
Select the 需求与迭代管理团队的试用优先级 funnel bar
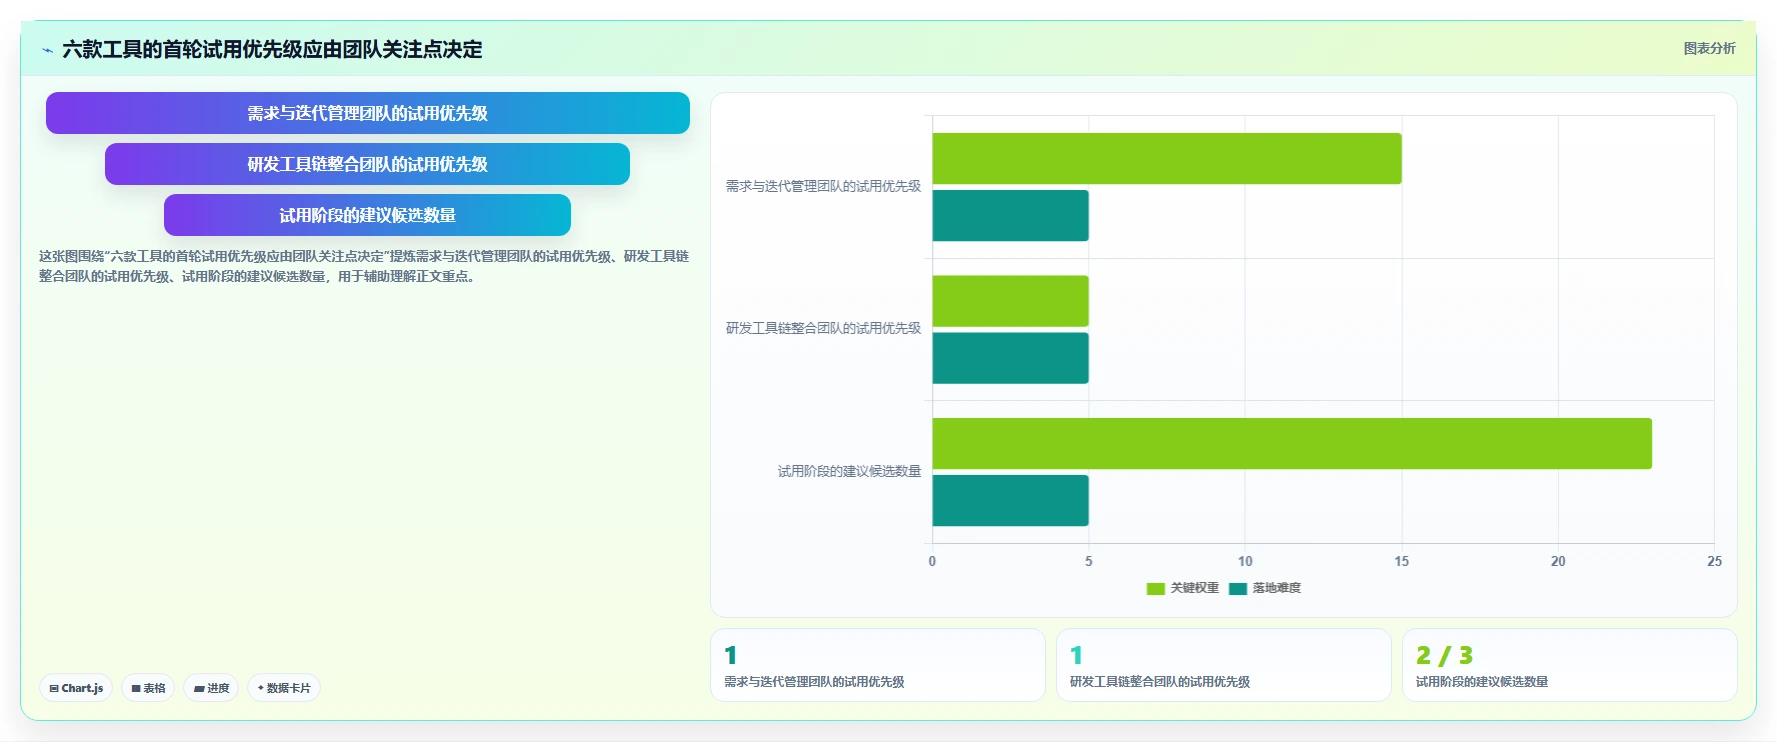368,113
